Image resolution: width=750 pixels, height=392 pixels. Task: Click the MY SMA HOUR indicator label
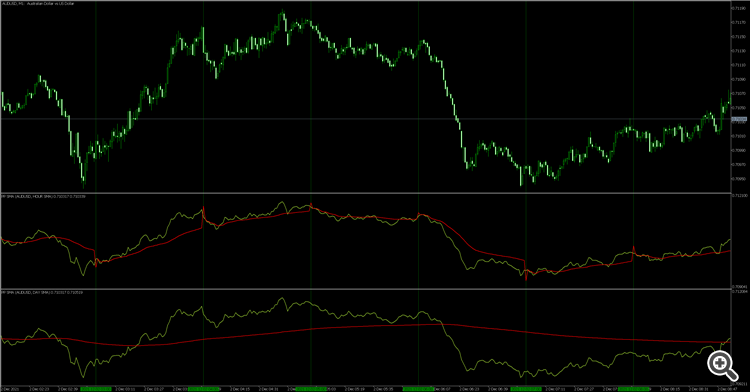click(43, 196)
